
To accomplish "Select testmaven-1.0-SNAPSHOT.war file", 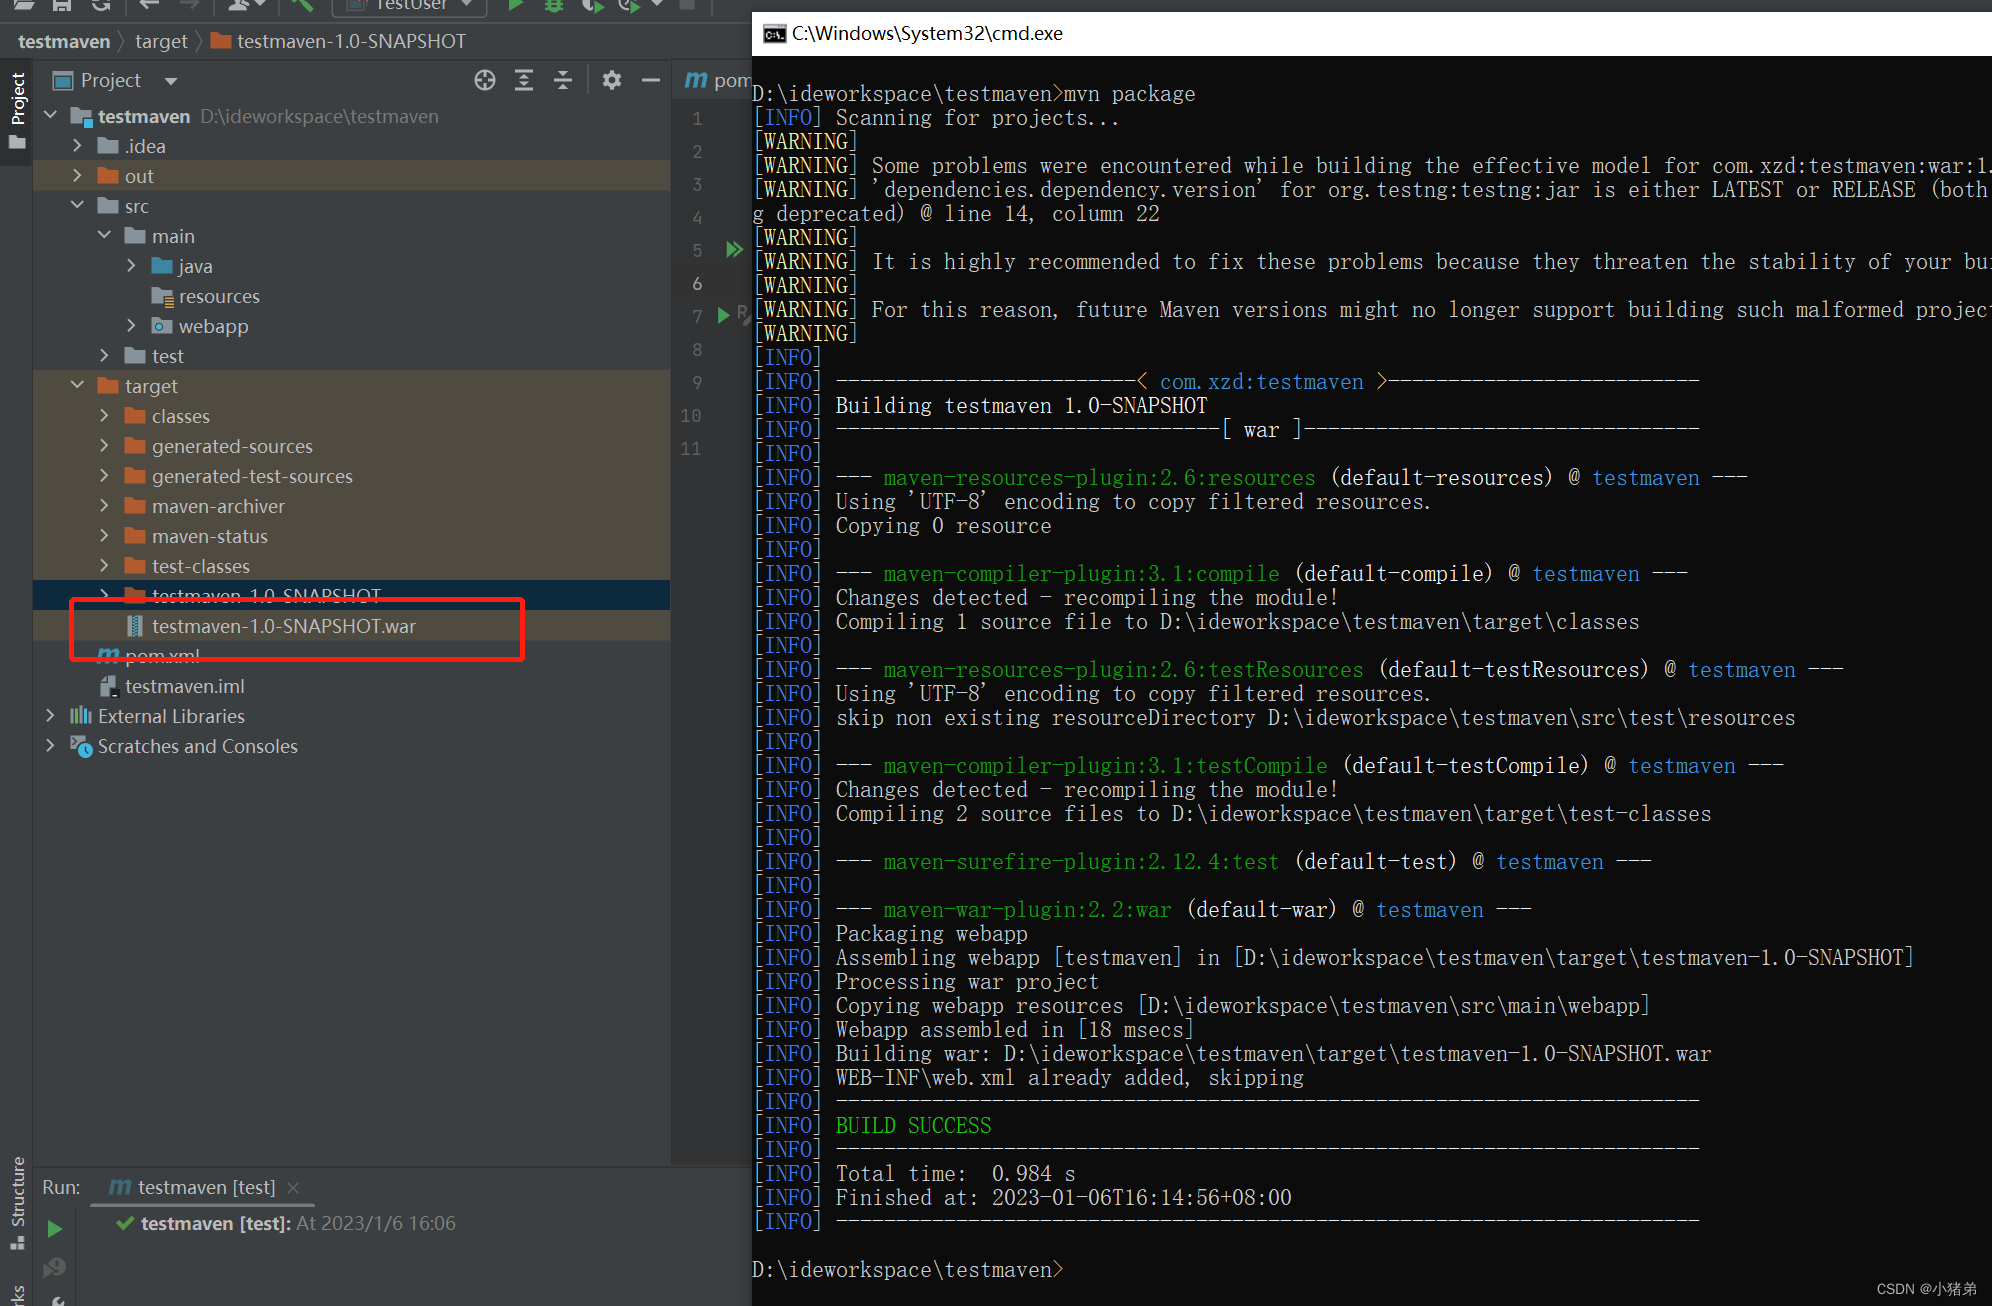I will click(x=283, y=626).
